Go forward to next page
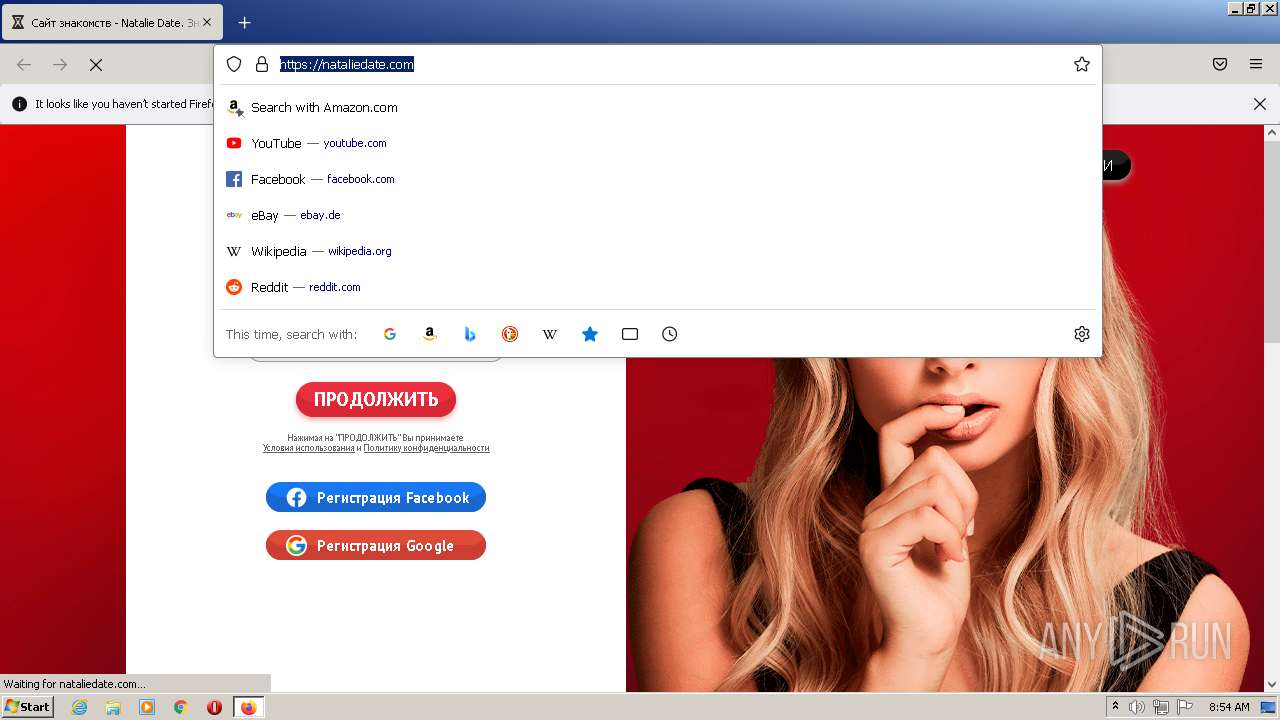Screen dimensions: 1280x720 point(60,64)
